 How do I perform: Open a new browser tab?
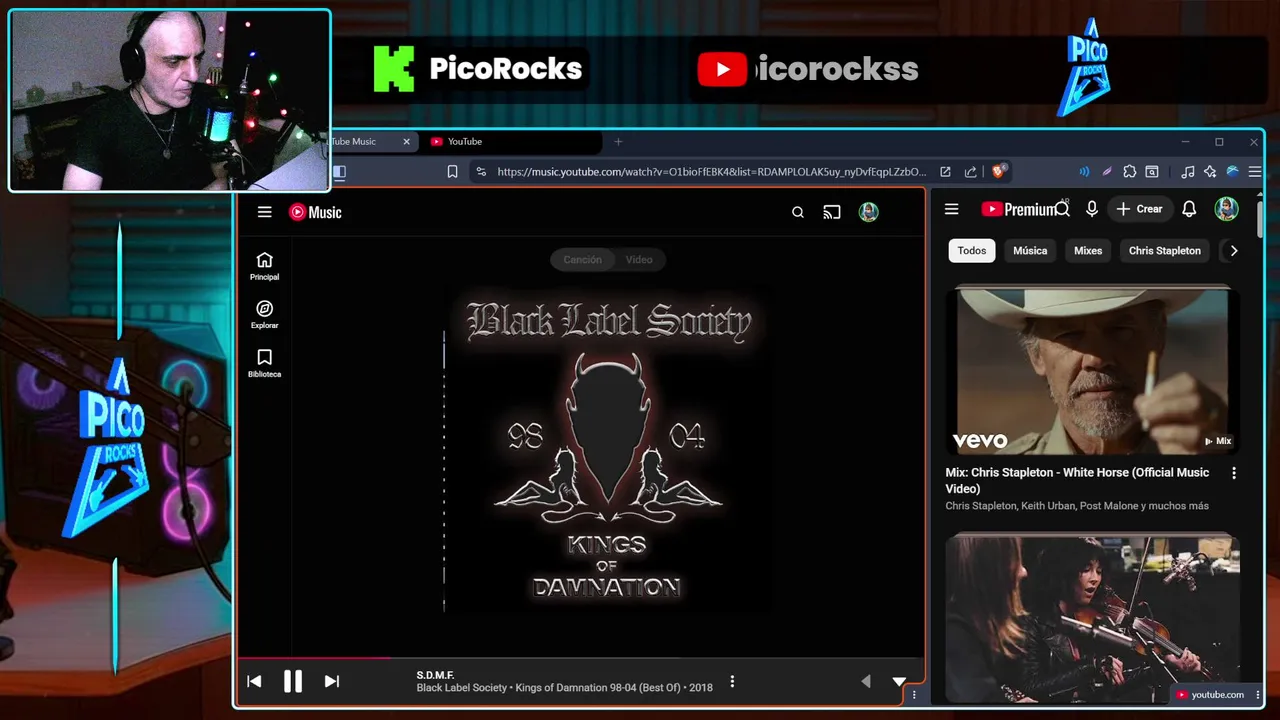(x=618, y=142)
